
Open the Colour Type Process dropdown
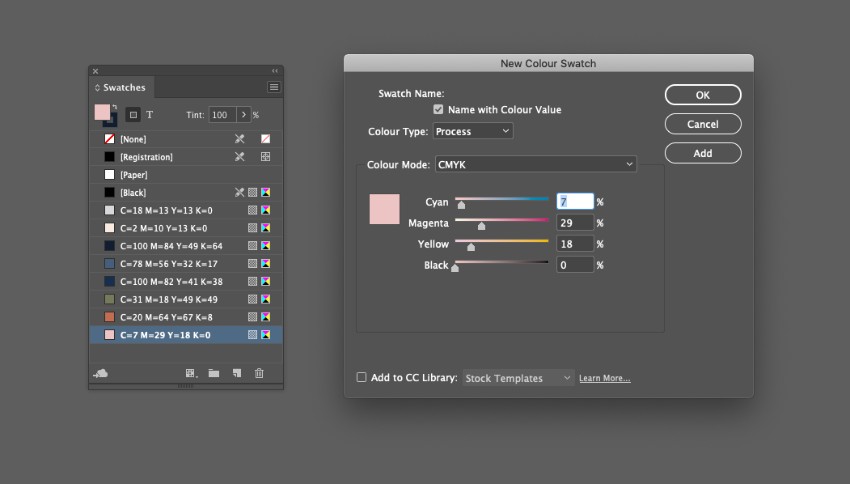473,131
